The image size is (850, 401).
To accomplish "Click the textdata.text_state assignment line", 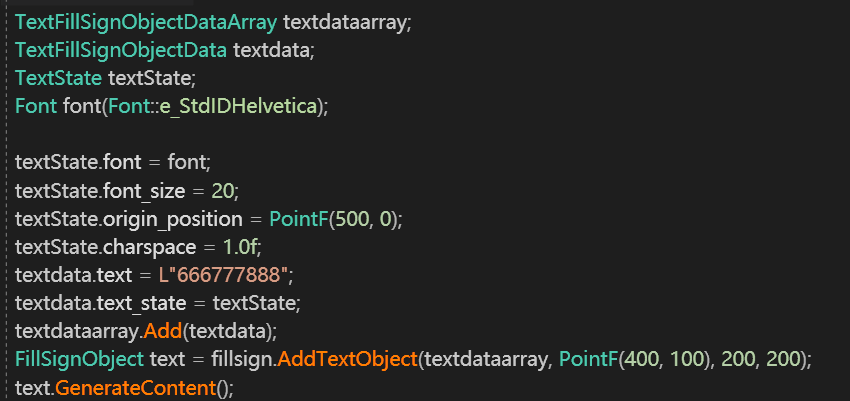I will click(157, 303).
